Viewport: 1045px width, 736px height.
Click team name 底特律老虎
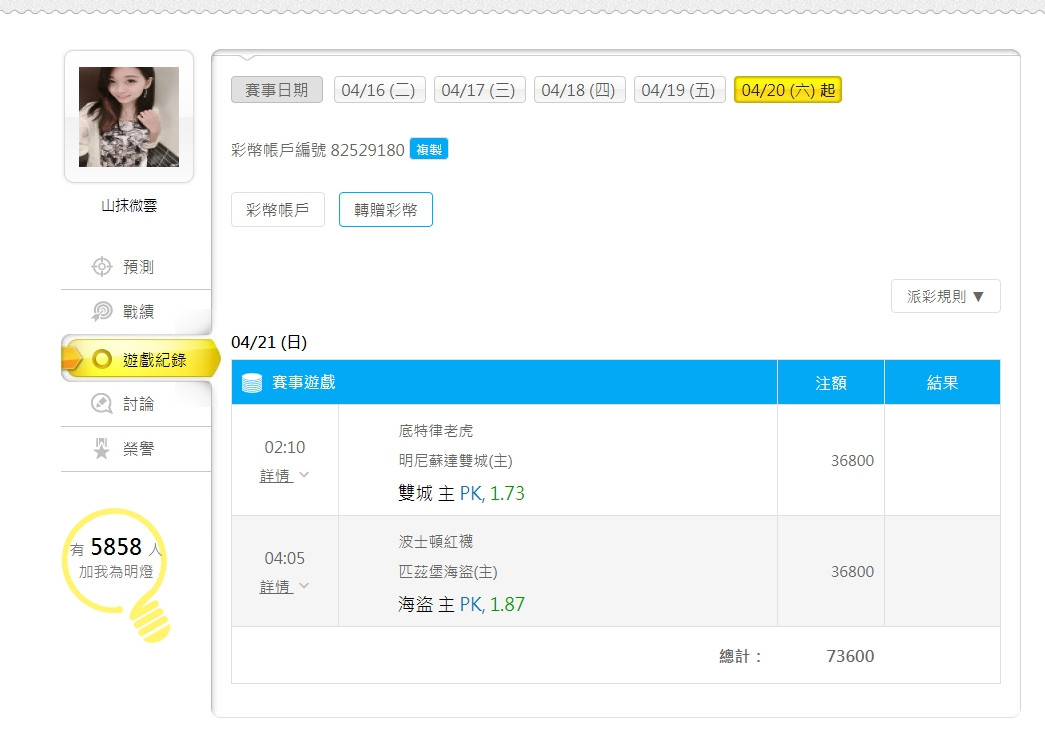(x=436, y=431)
